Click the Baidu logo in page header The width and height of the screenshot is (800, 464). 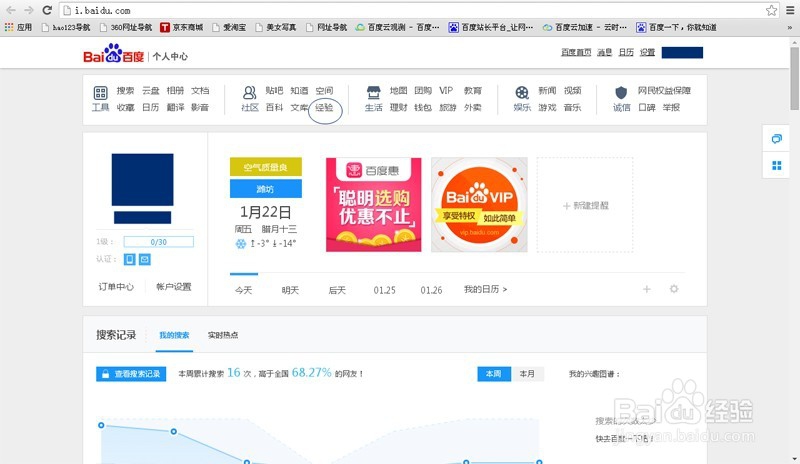coord(114,54)
